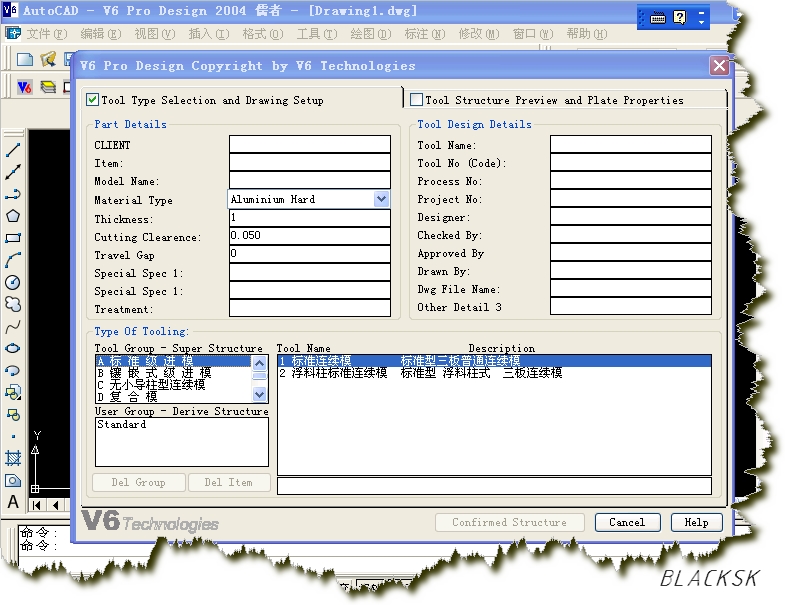Select the Insert Block tool
The image size is (785, 605).
coord(13,393)
